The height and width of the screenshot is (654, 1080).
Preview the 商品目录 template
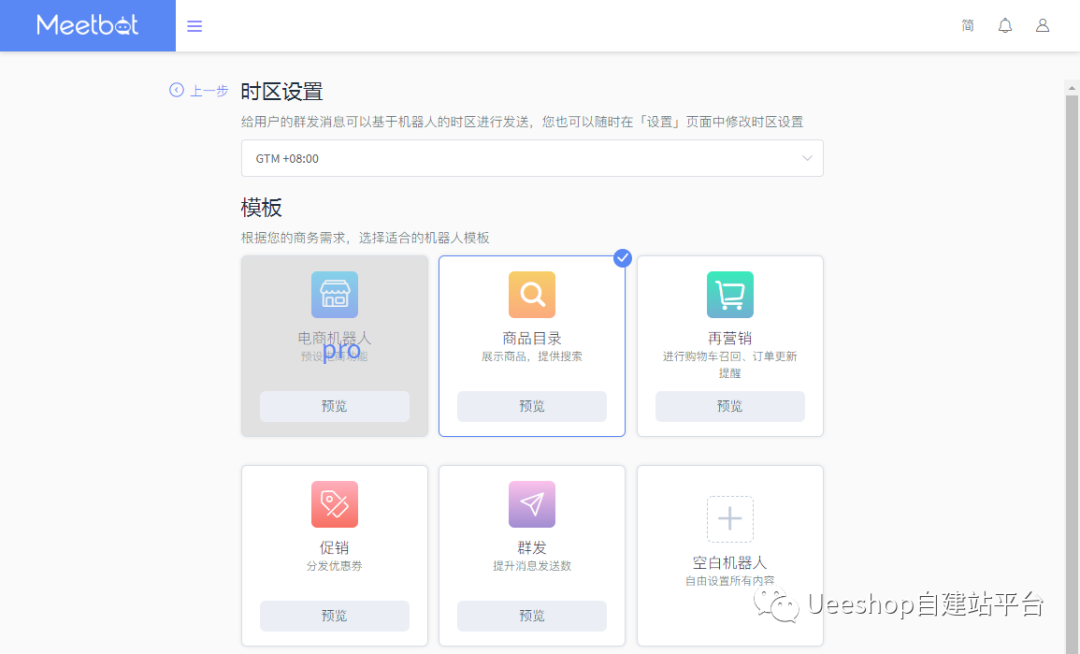coord(532,406)
